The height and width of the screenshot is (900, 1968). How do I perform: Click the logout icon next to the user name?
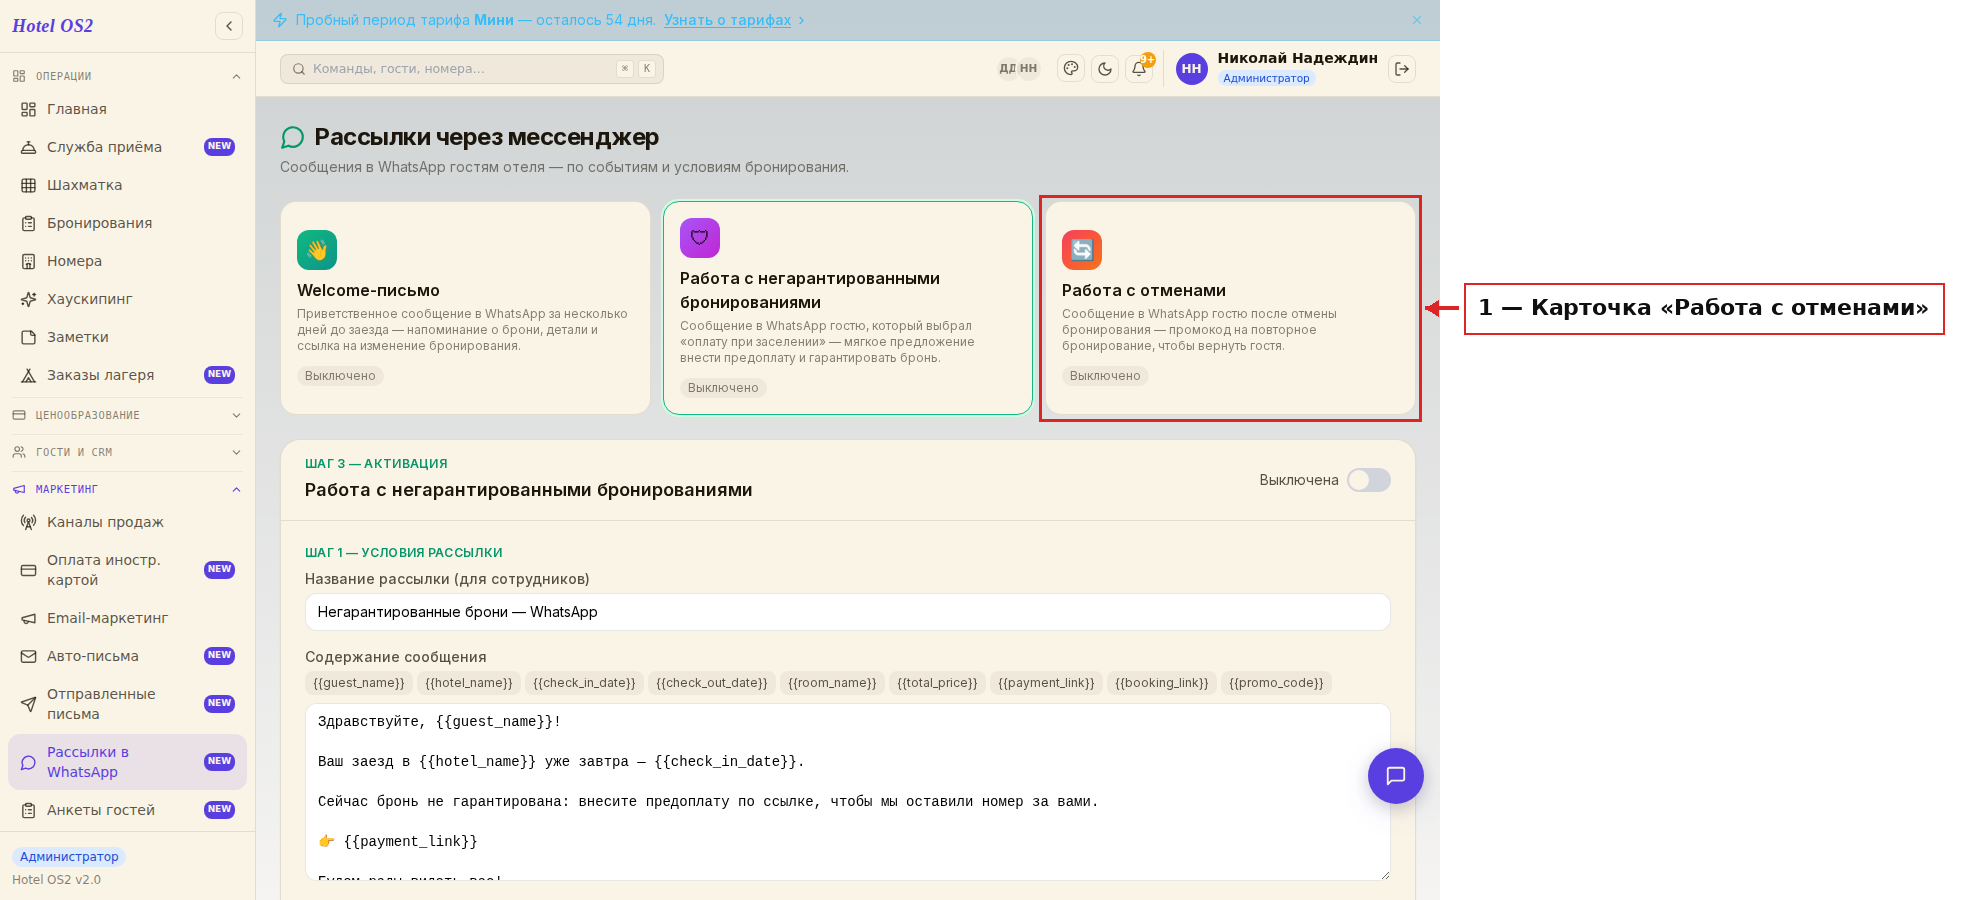pos(1402,69)
